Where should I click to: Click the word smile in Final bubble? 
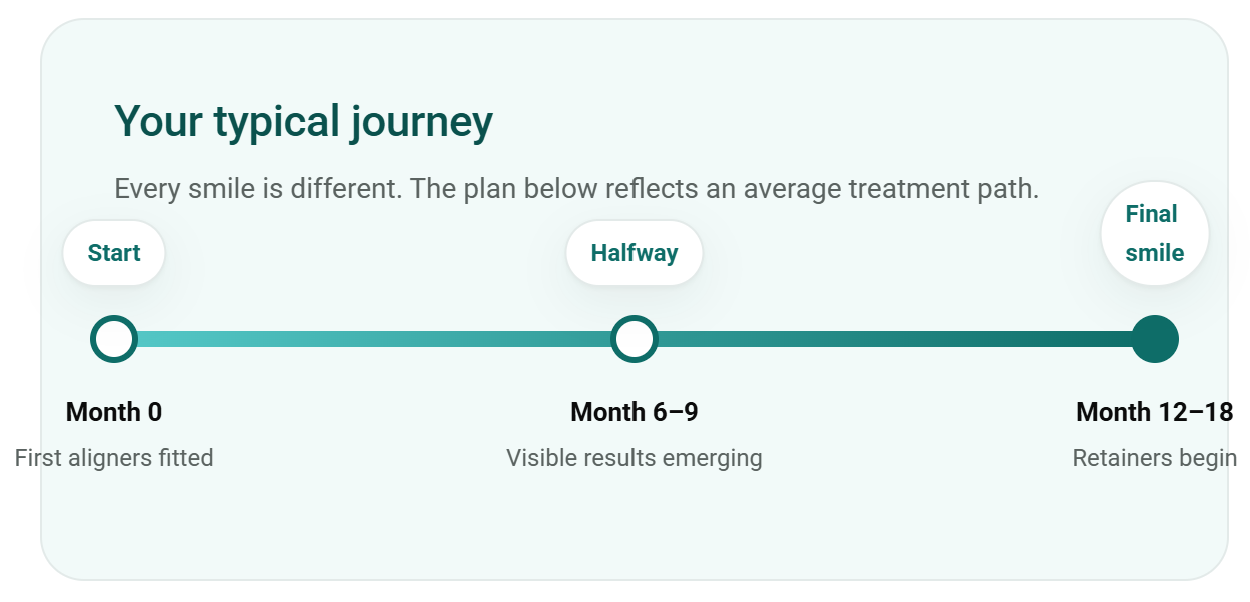(1155, 253)
